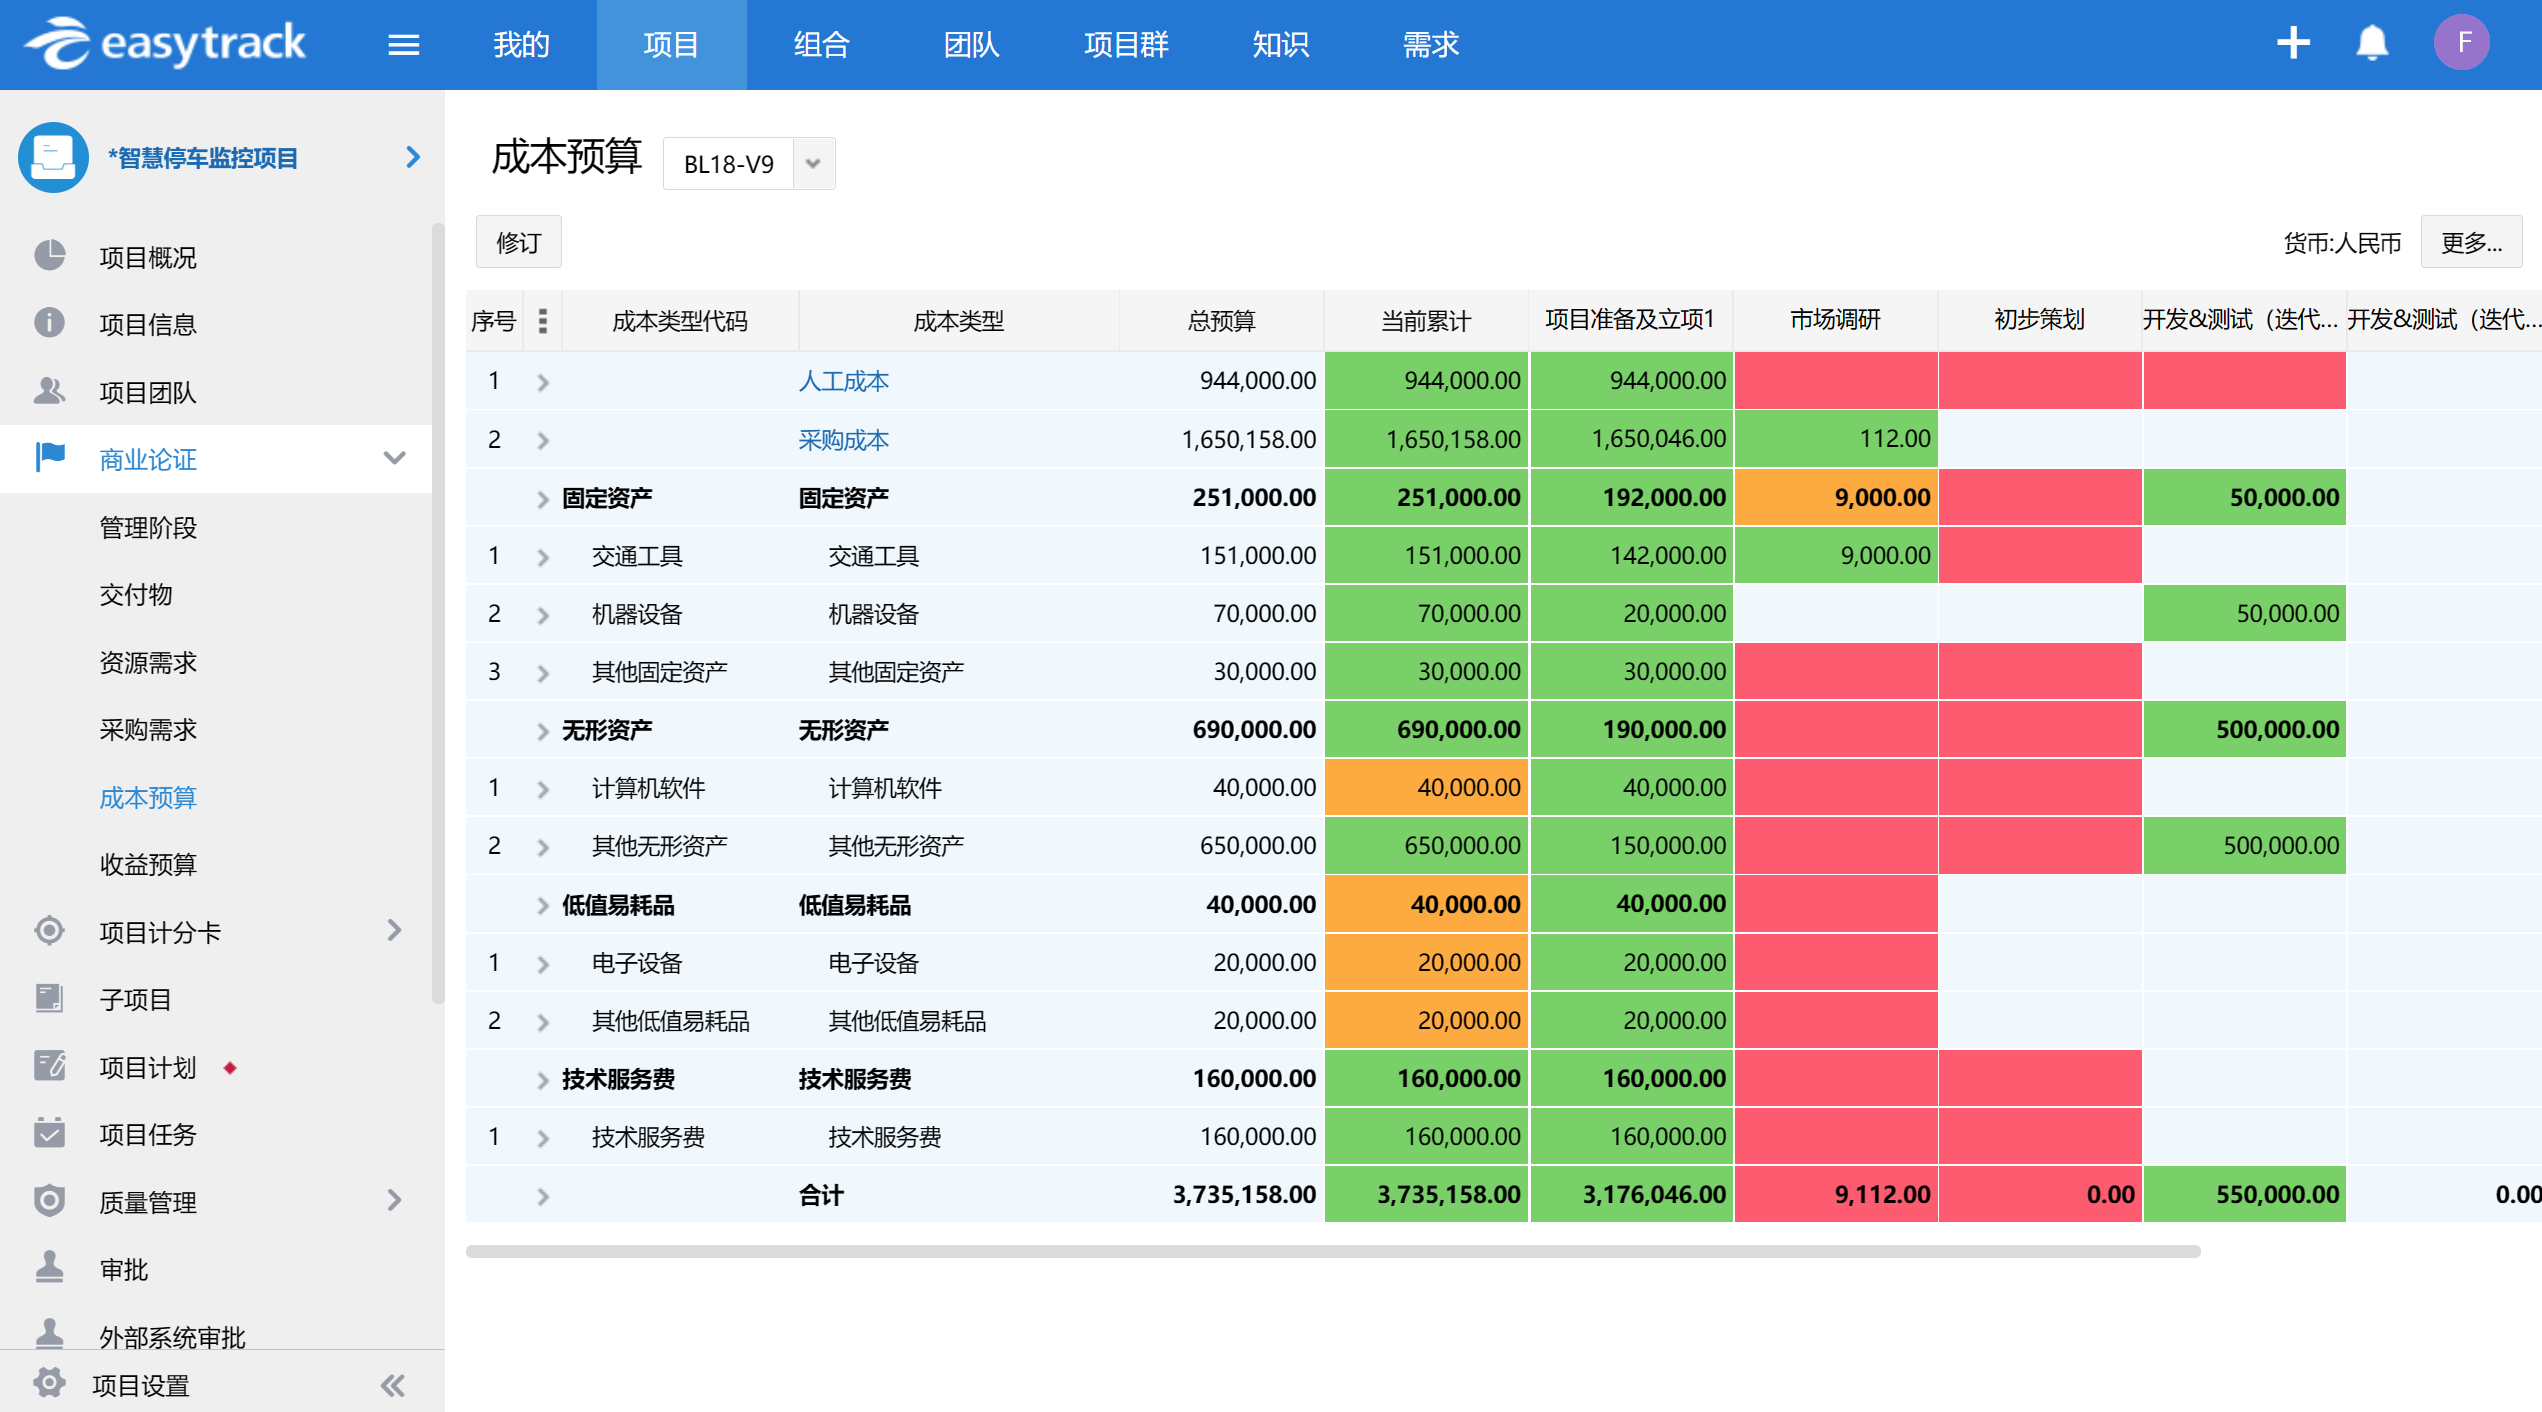The width and height of the screenshot is (2542, 1412).
Task: Open the 人工成本 link
Action: point(843,381)
